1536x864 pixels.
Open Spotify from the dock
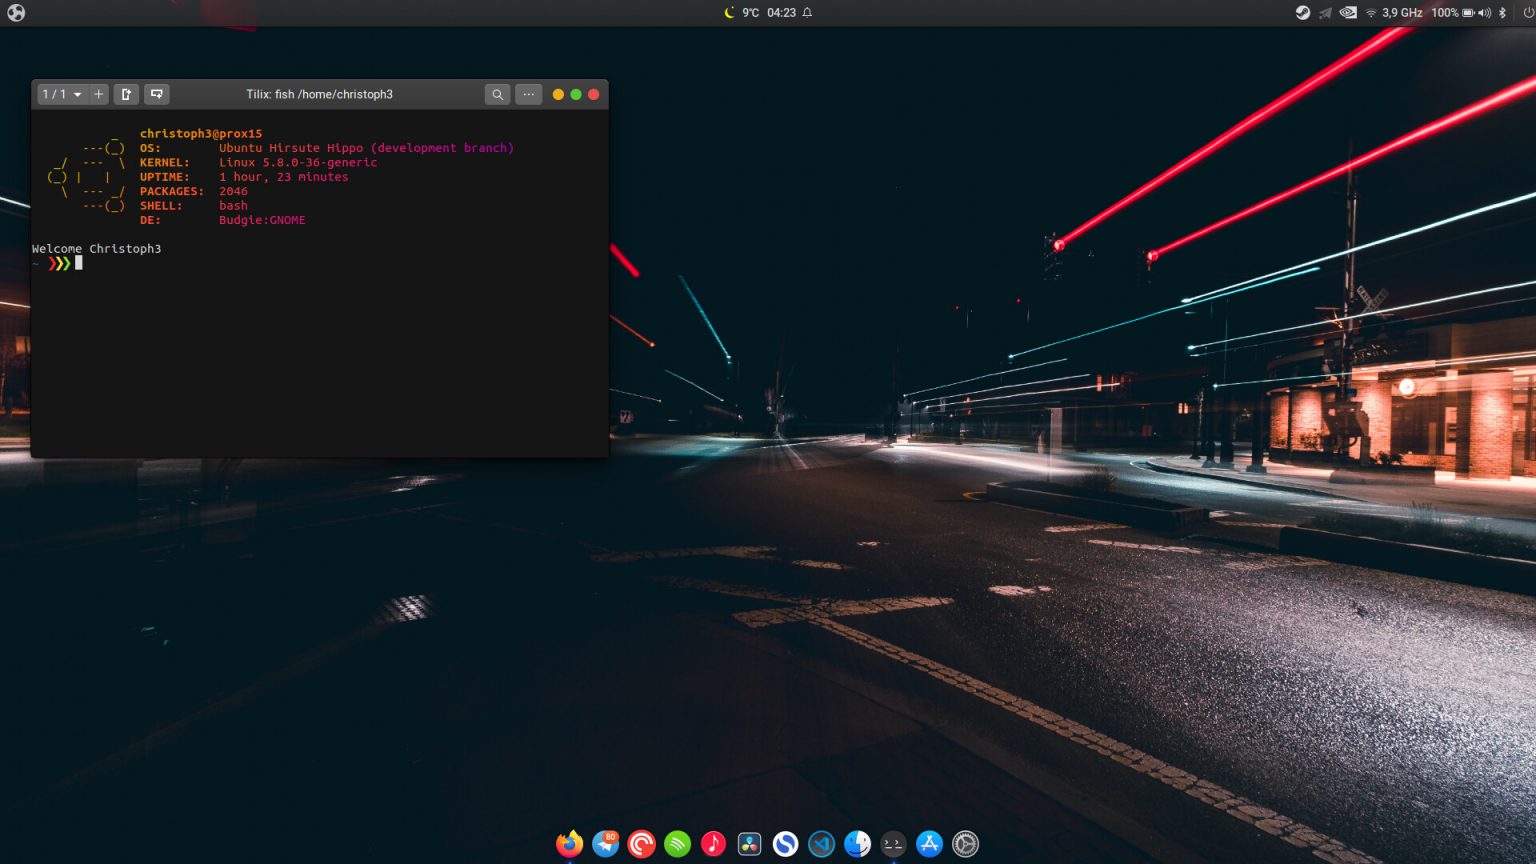coord(677,844)
